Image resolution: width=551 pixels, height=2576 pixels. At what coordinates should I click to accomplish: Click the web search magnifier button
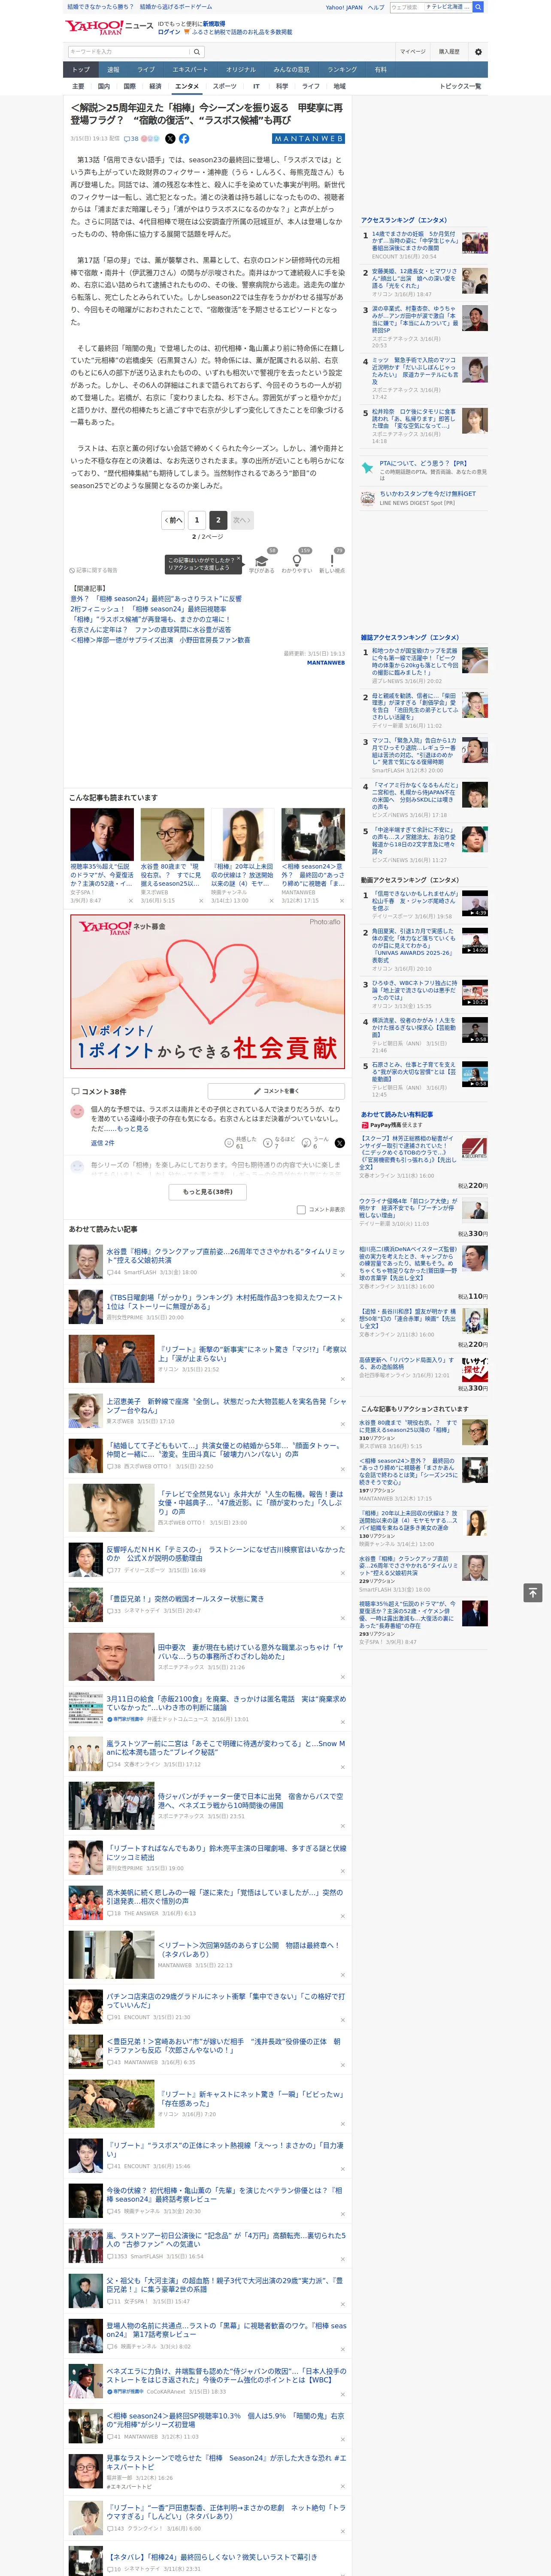tap(478, 7)
